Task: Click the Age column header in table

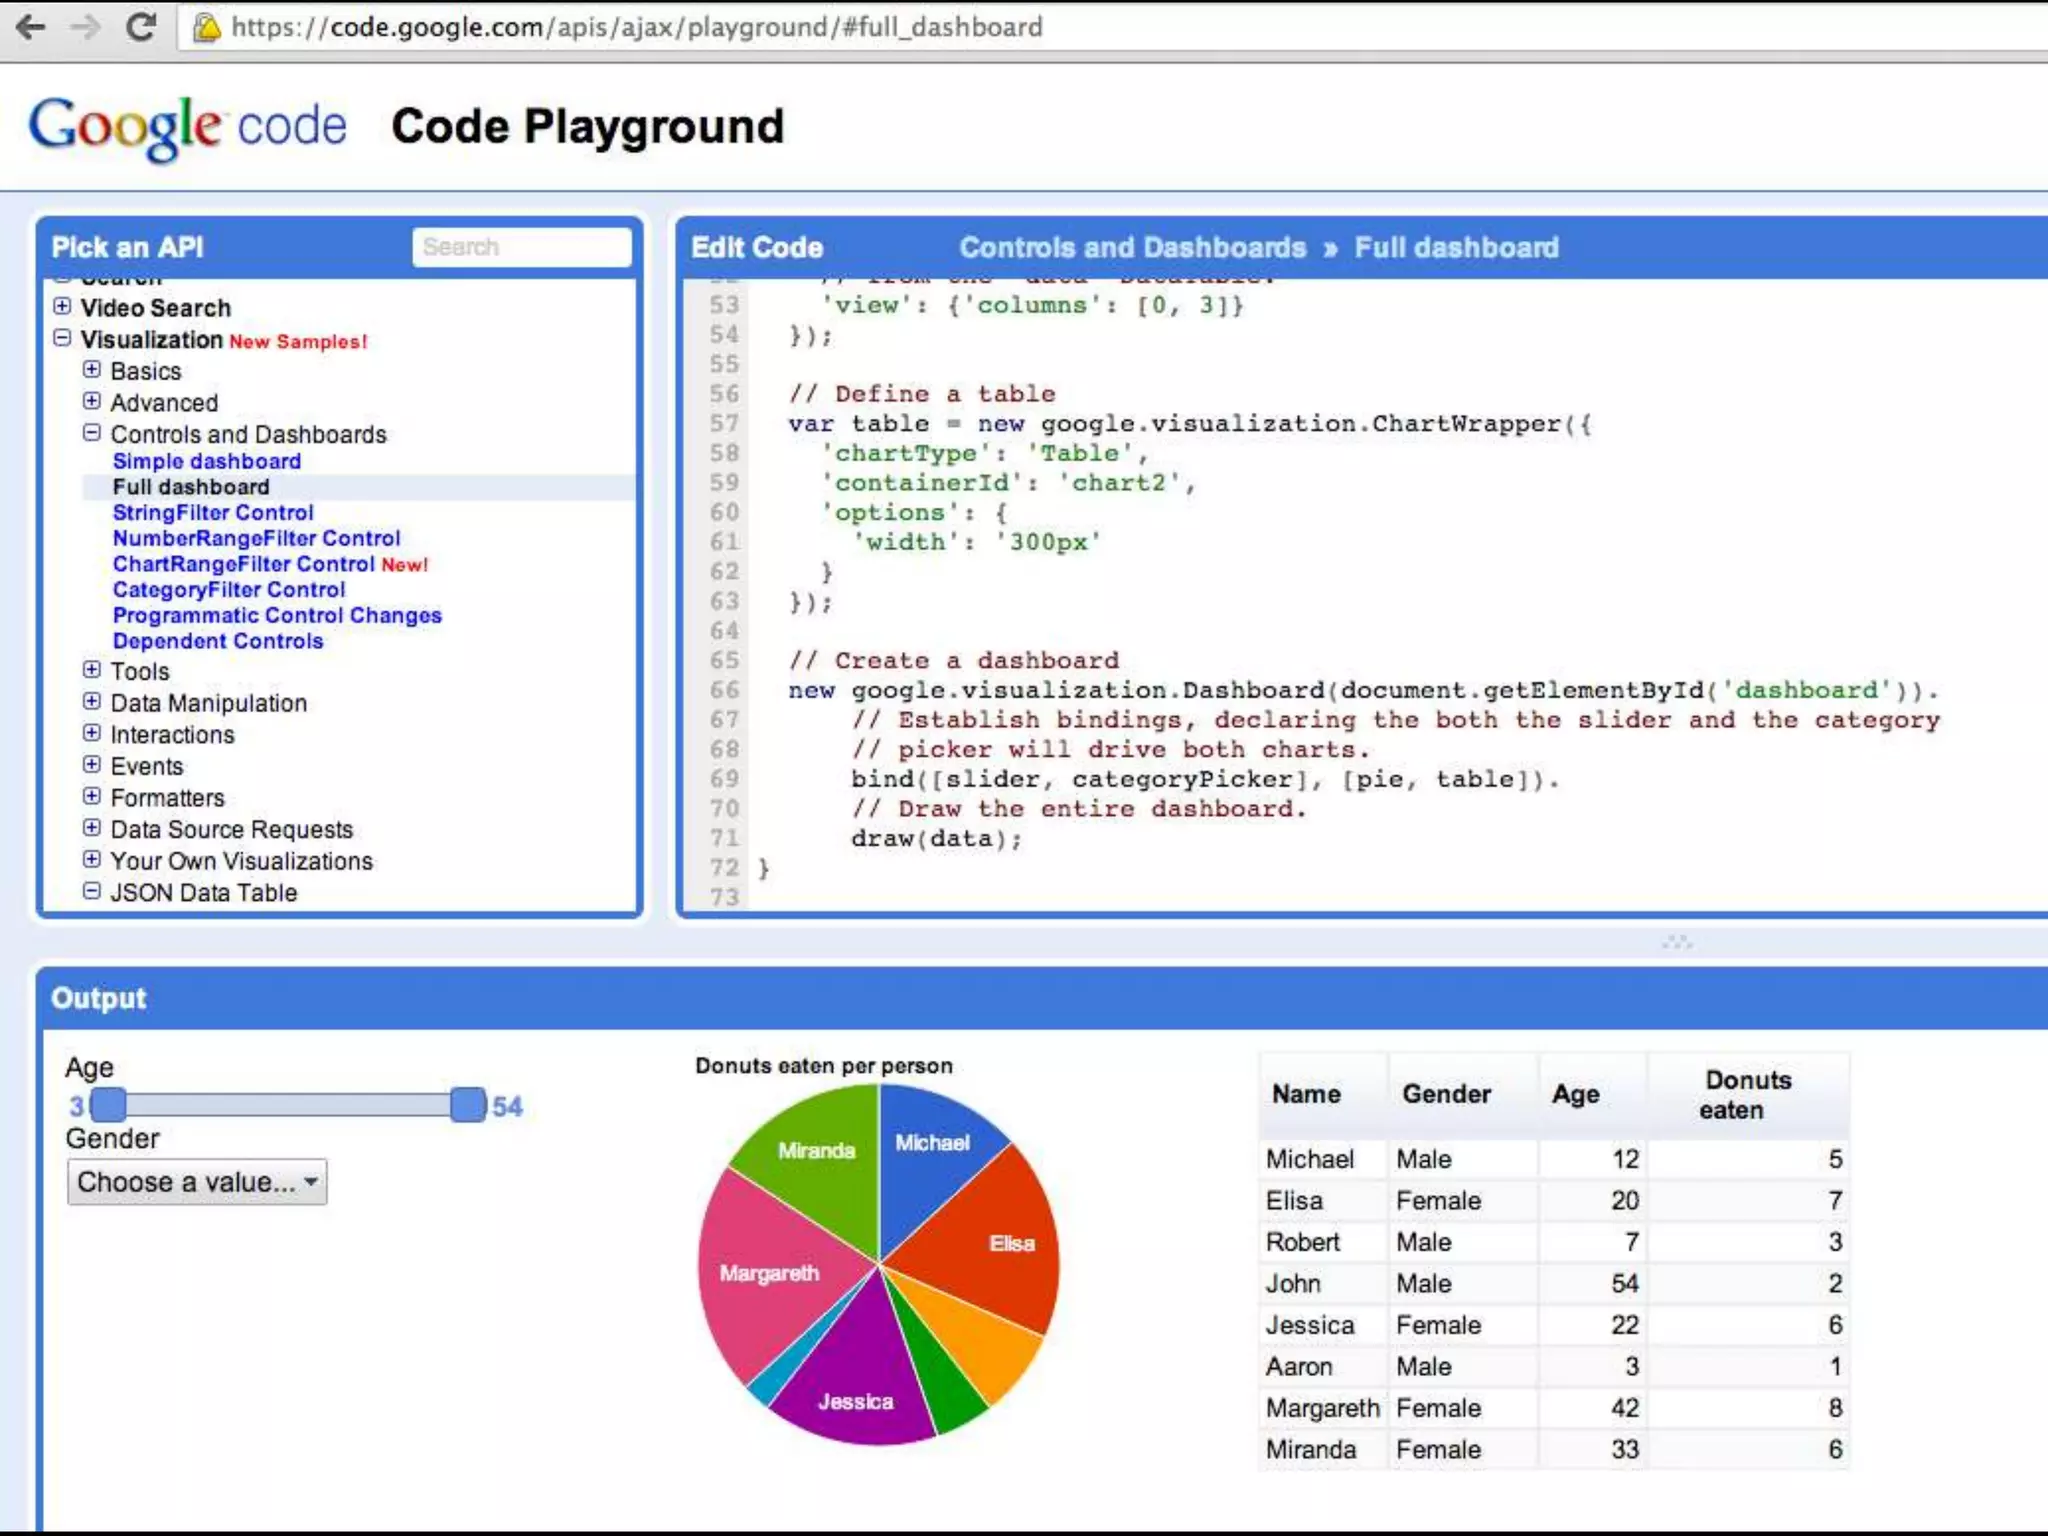Action: [x=1575, y=1095]
